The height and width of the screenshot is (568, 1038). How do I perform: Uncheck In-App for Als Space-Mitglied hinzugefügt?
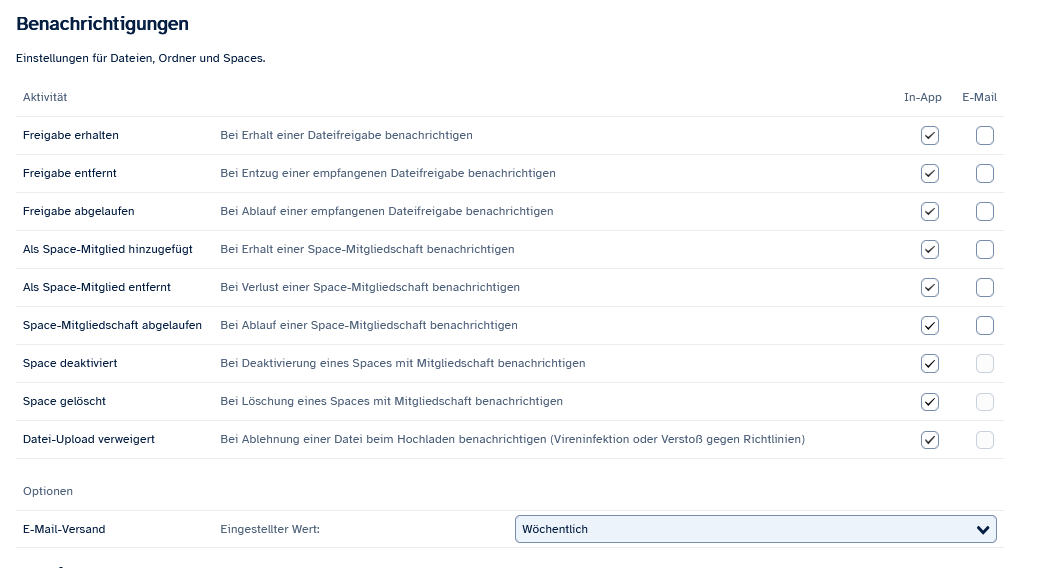coord(930,250)
